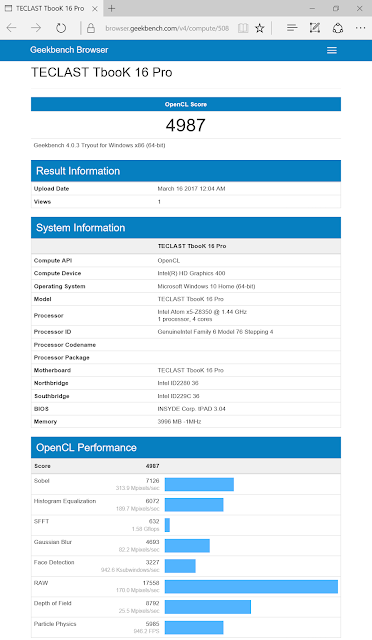Click the OpenCL Performance section header
The height and width of the screenshot is (640, 372).
(x=186, y=448)
